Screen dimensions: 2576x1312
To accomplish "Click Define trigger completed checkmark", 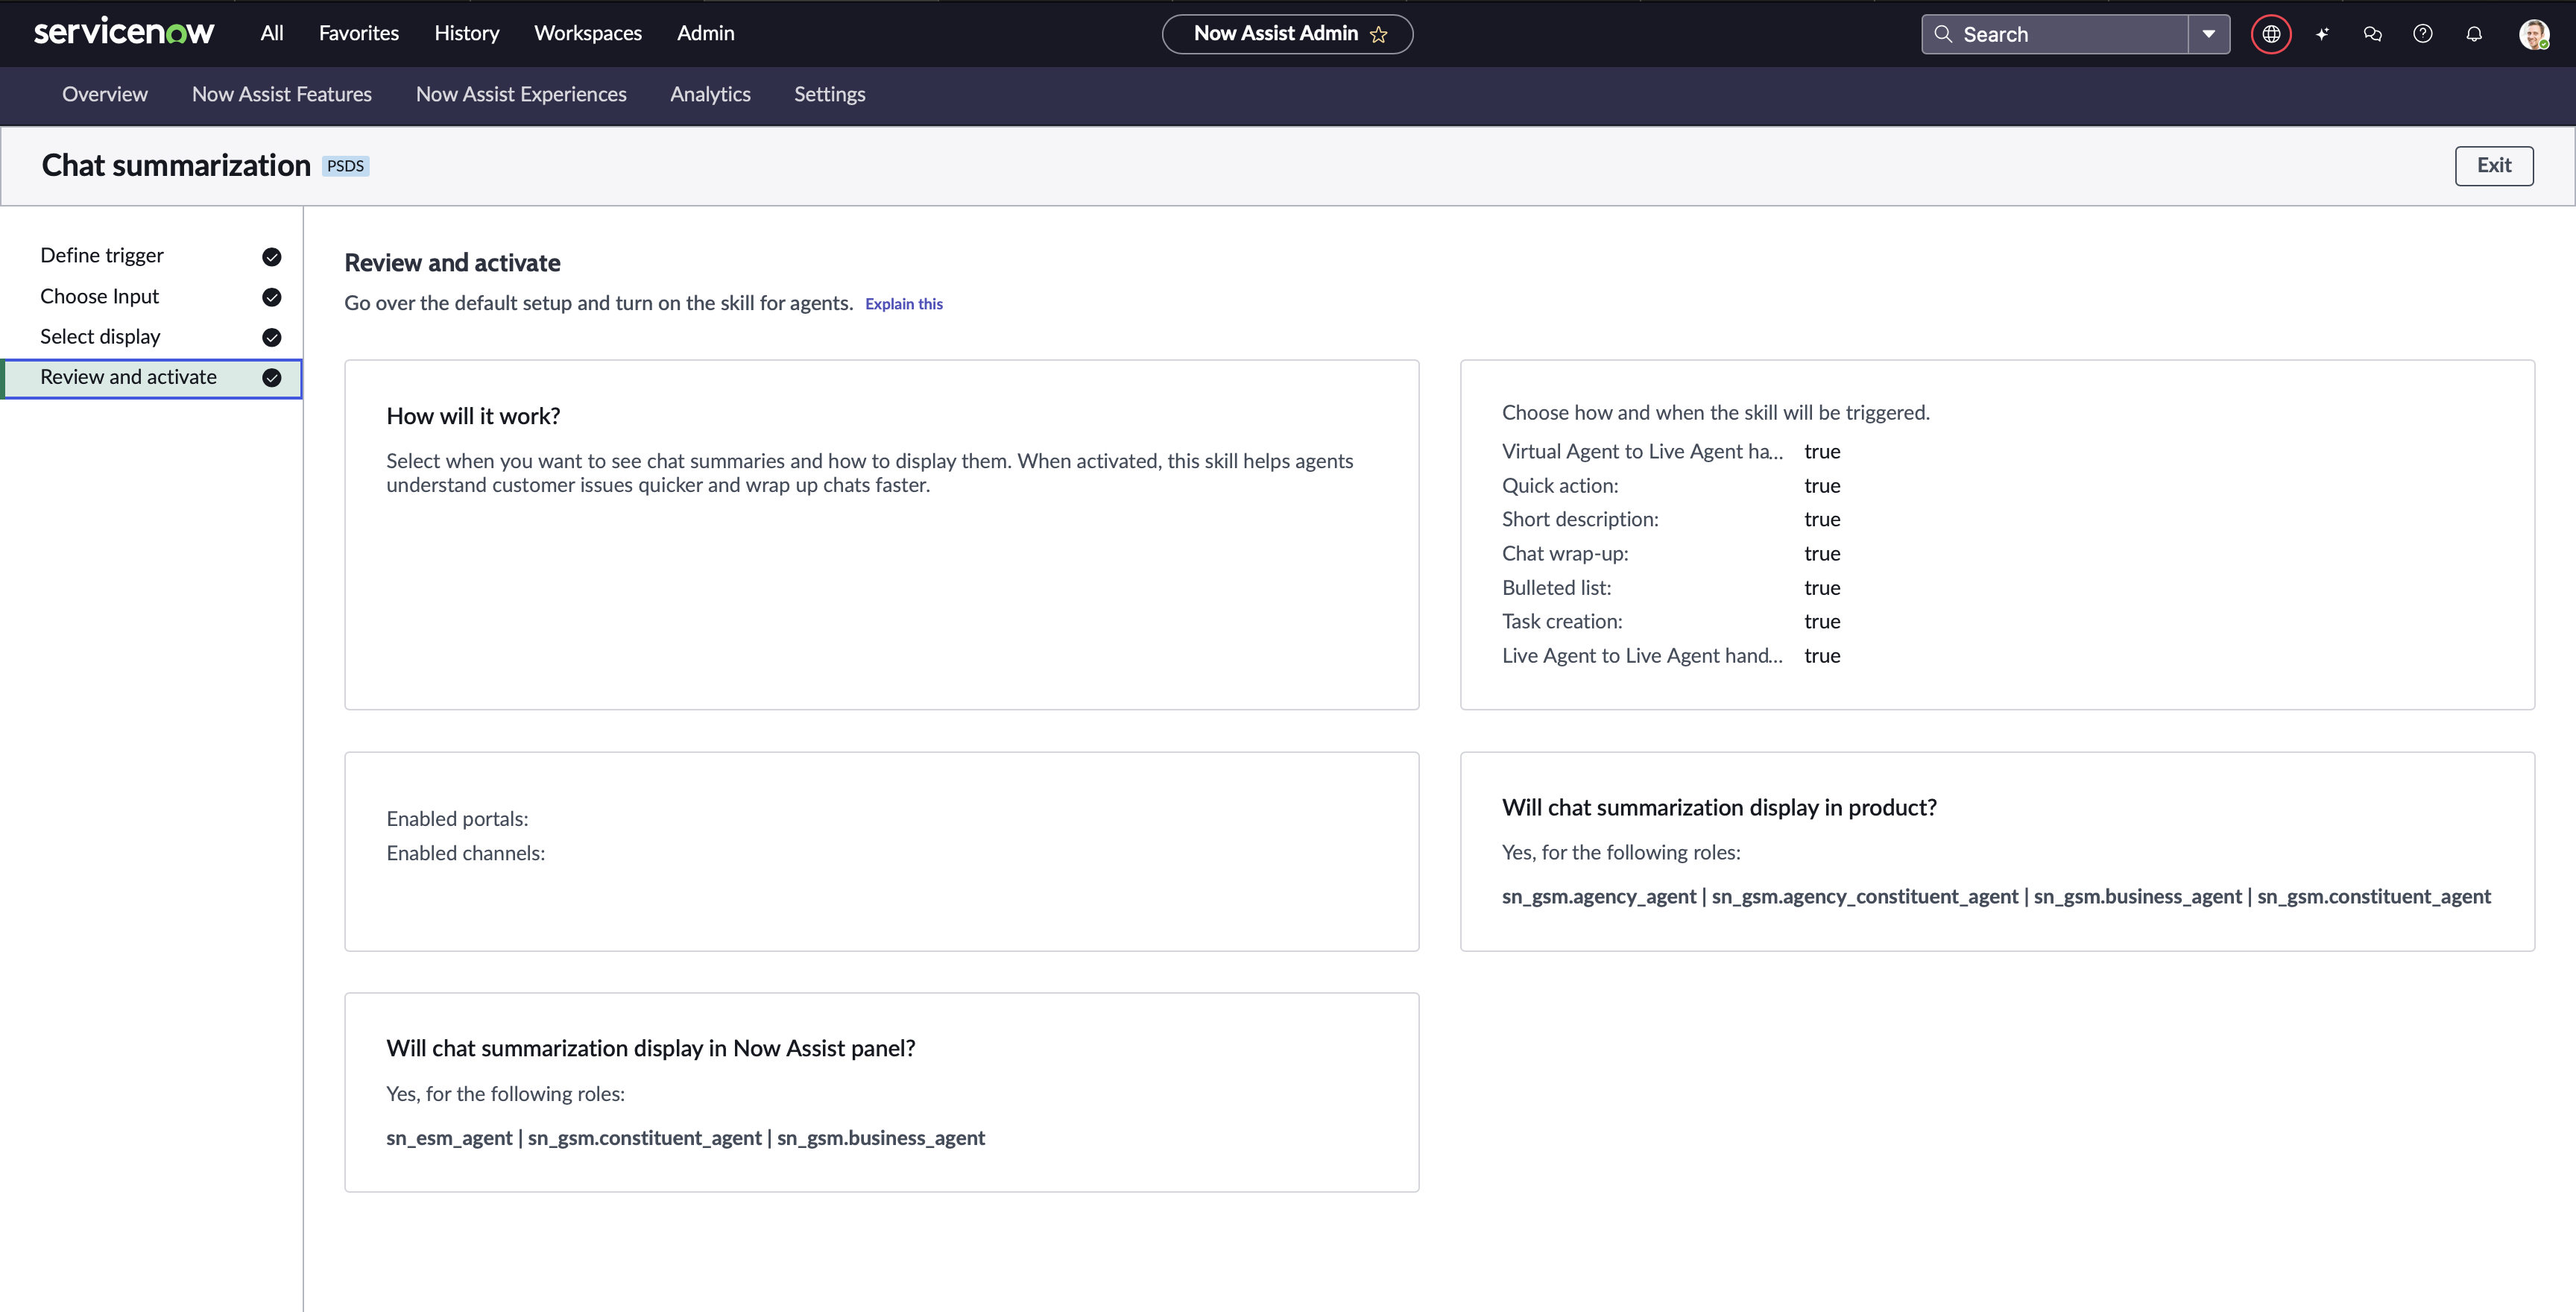I will (271, 257).
